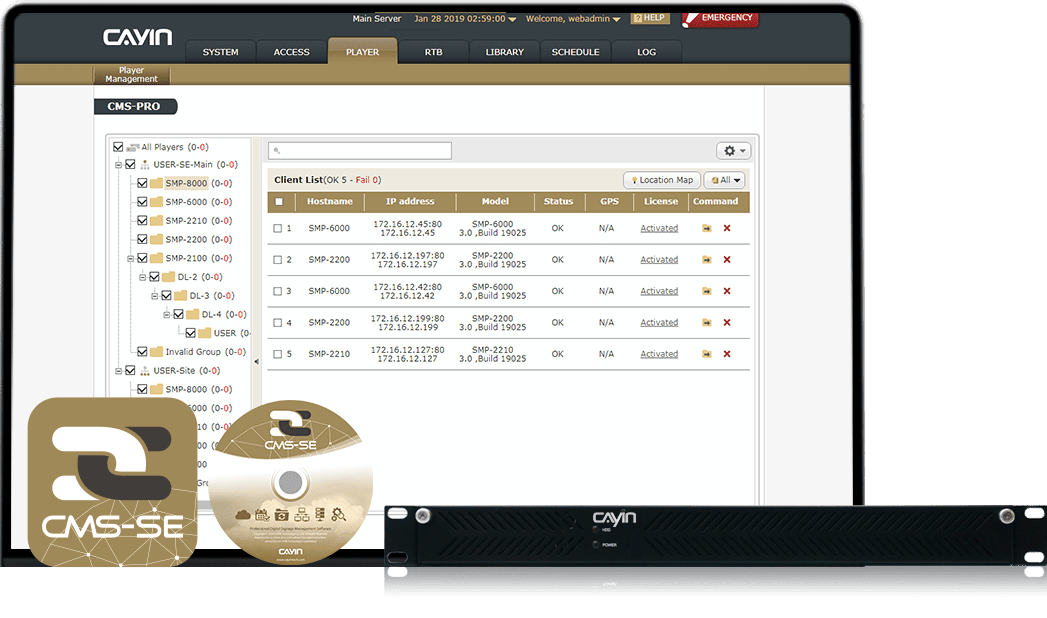
Task: Click the Activated license link for row 3
Action: point(659,291)
